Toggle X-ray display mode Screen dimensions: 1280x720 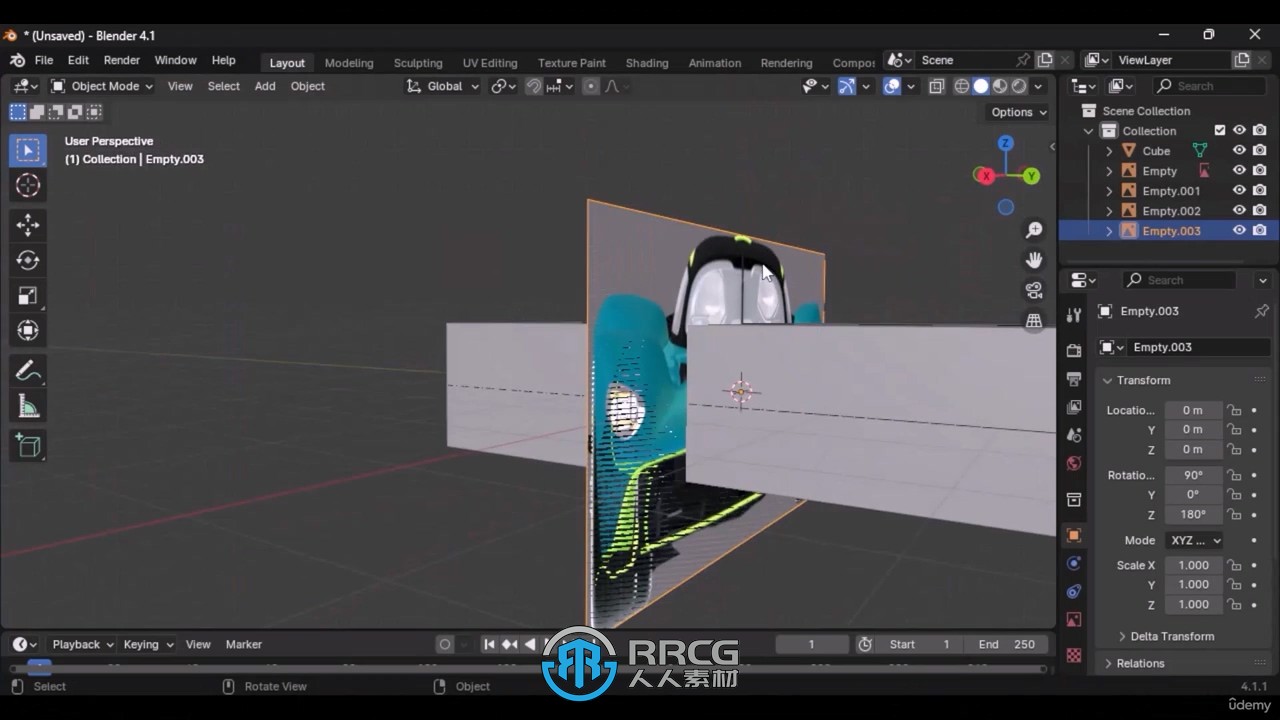[937, 86]
